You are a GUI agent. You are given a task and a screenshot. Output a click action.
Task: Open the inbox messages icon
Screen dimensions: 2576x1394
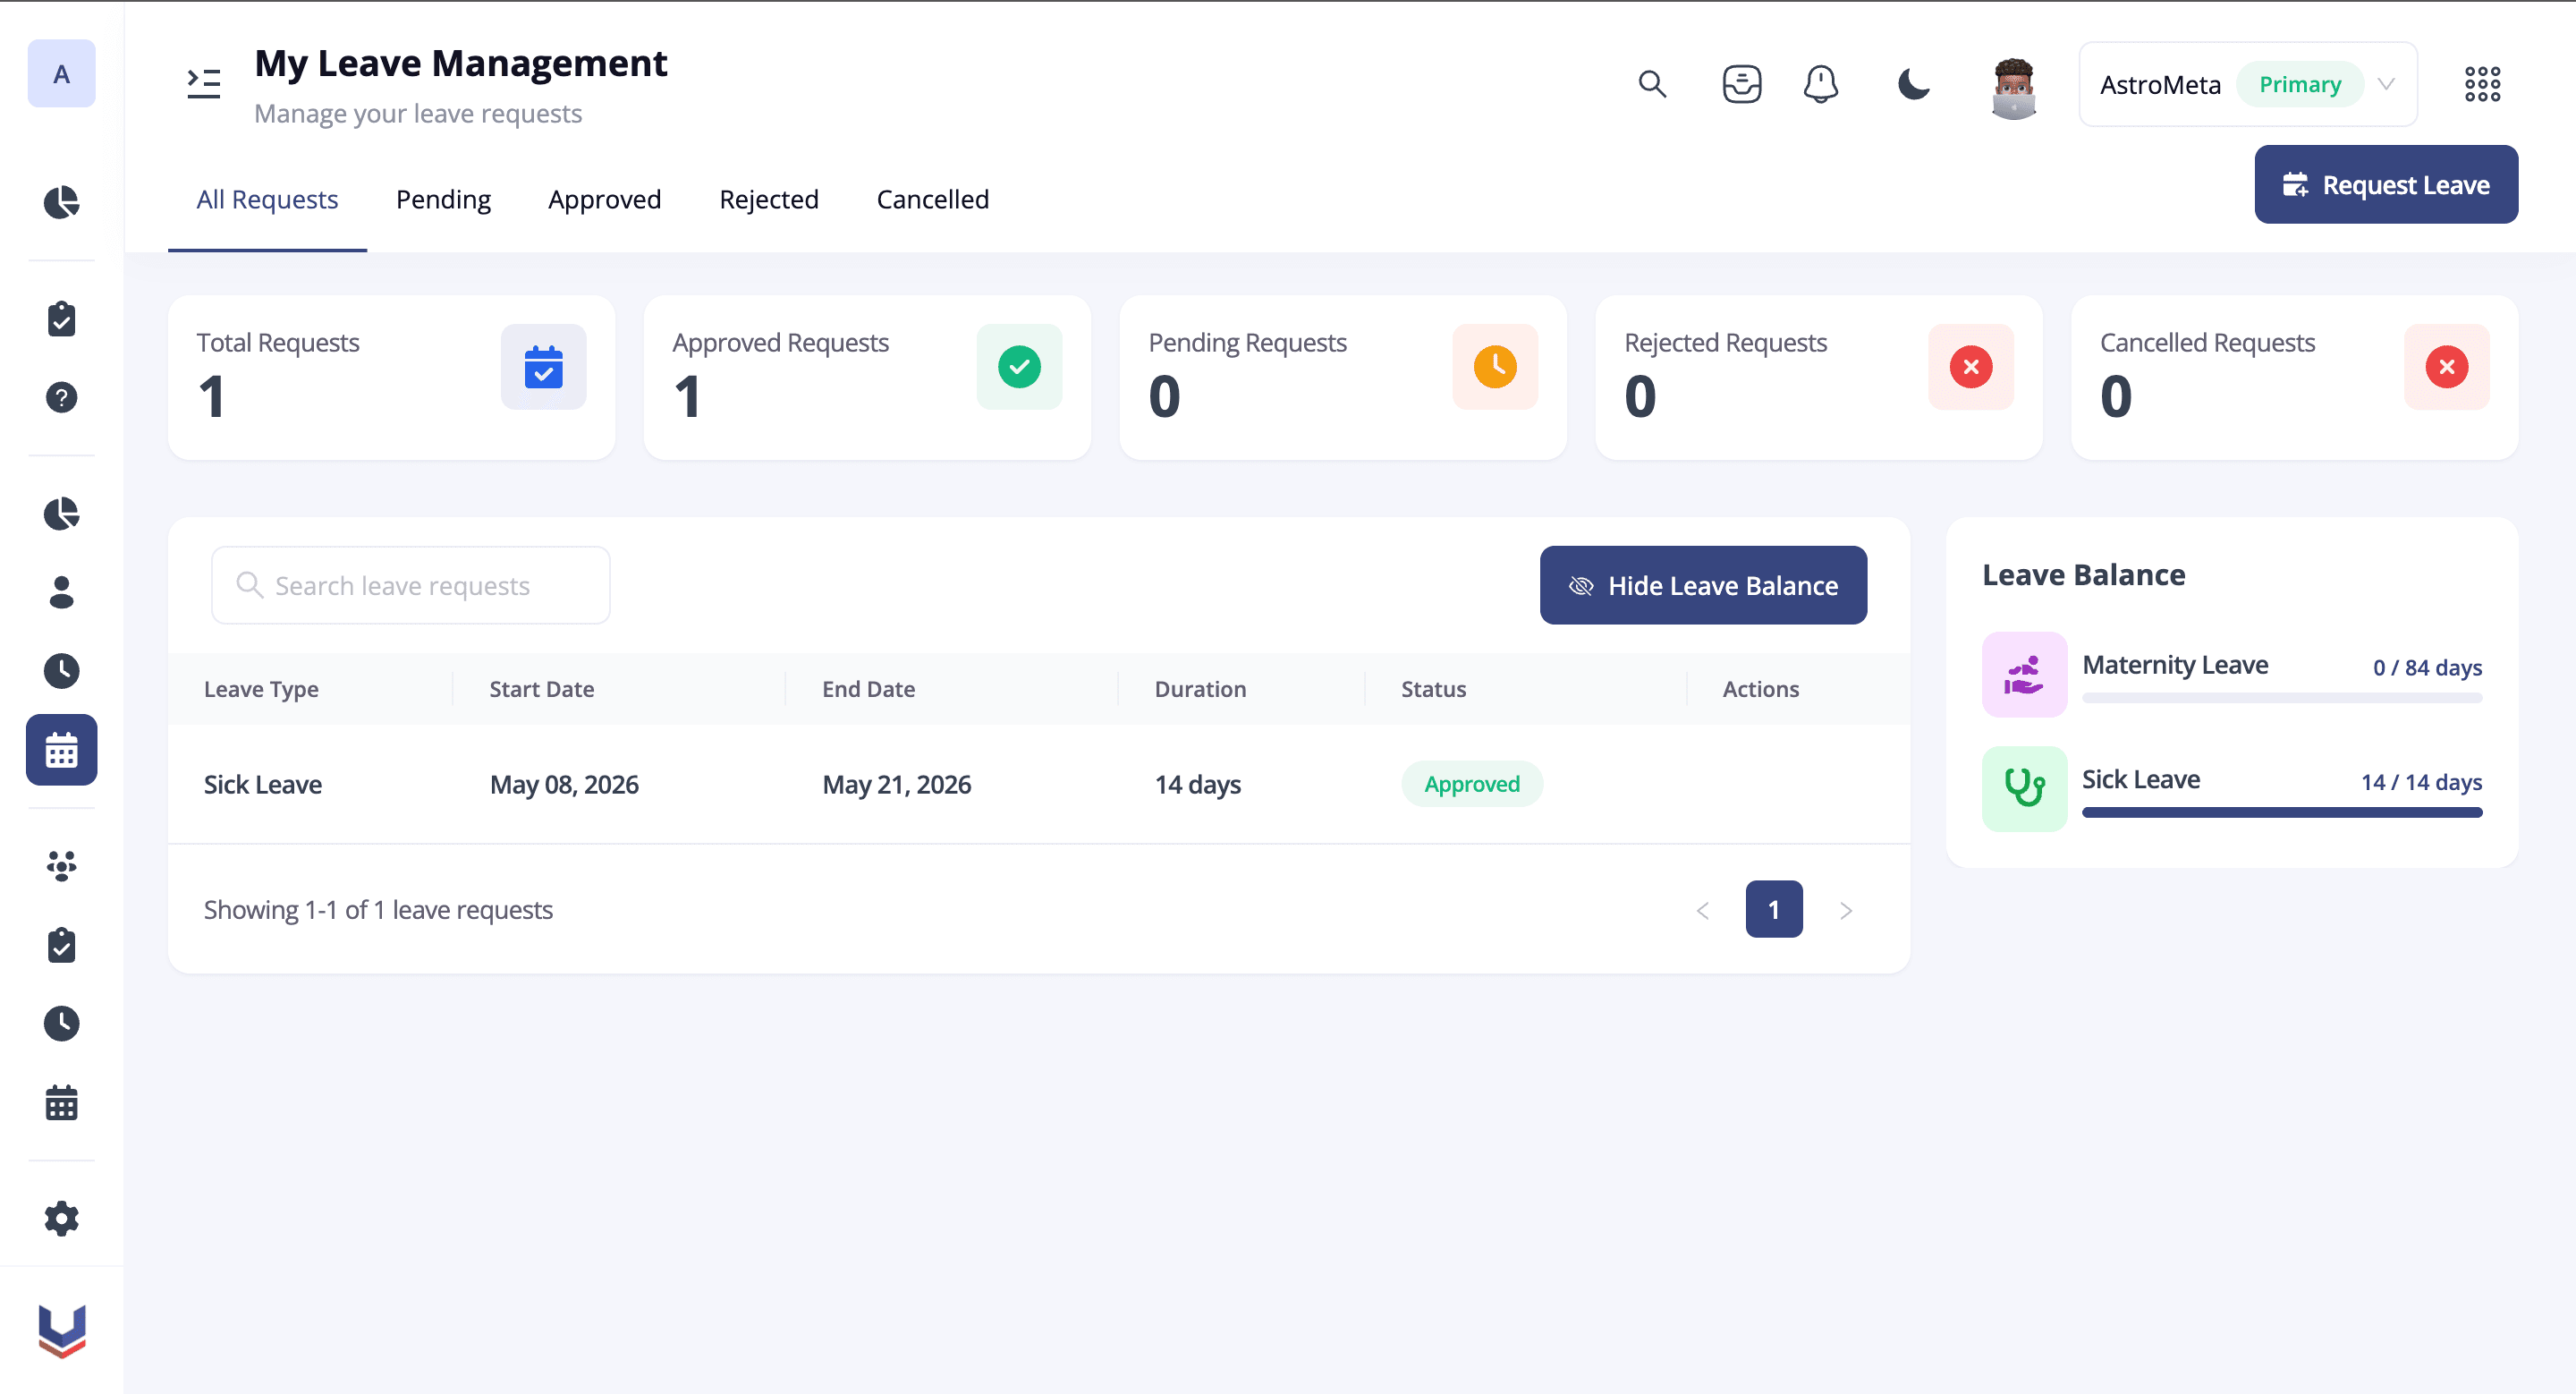1741,84
